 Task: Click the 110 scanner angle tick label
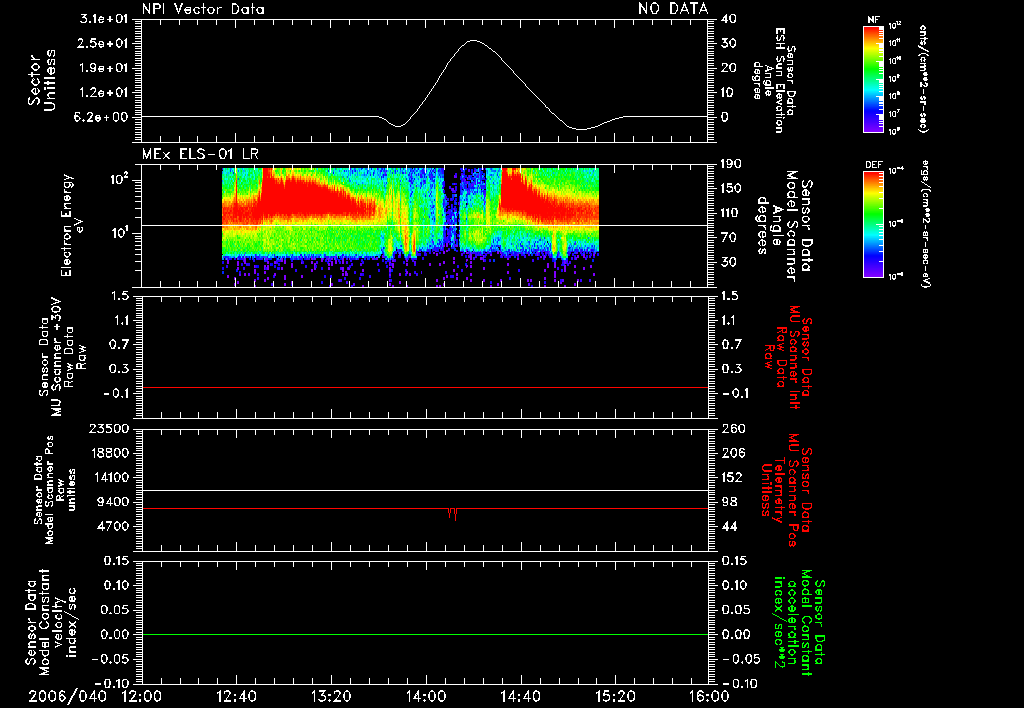731,213
